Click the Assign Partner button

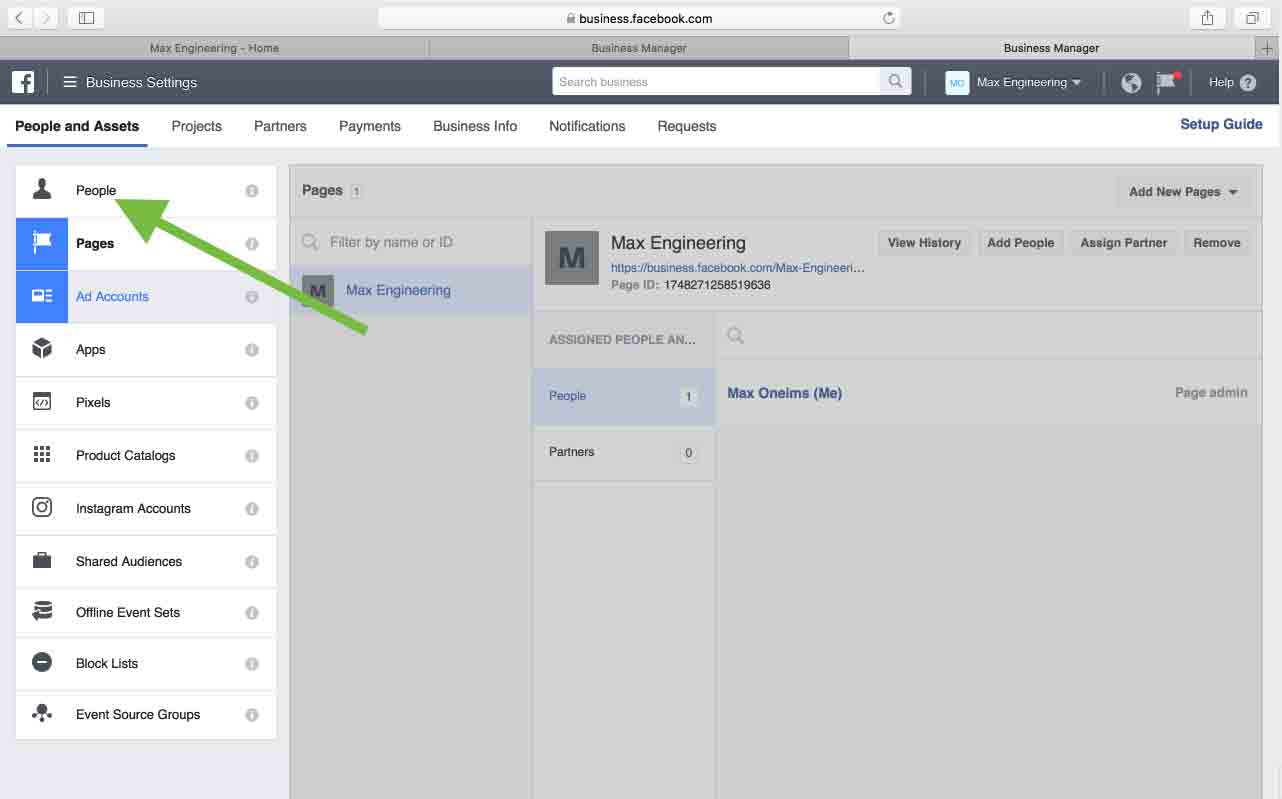tap(1124, 243)
